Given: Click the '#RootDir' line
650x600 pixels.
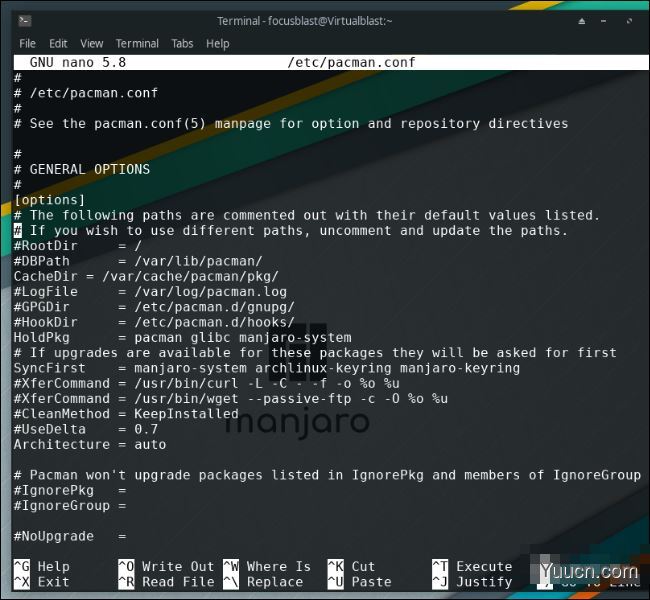Looking at the screenshot, I should coord(78,246).
